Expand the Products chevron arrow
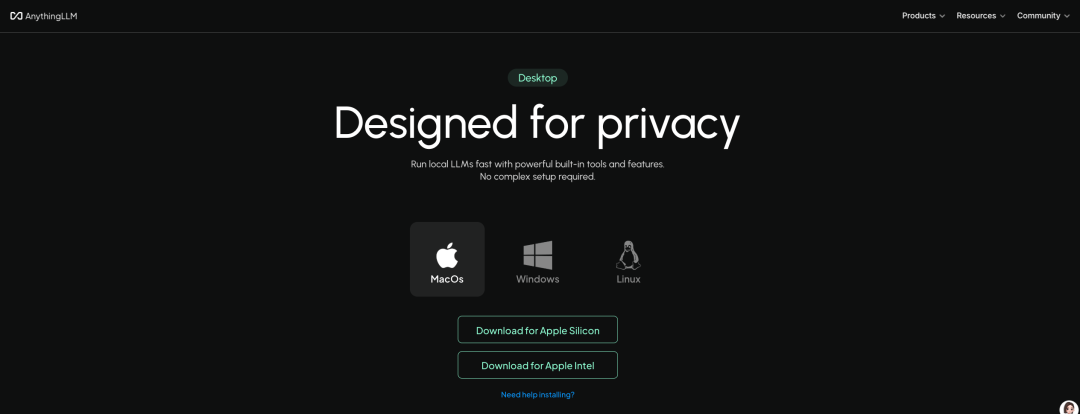1080x414 pixels. click(942, 16)
